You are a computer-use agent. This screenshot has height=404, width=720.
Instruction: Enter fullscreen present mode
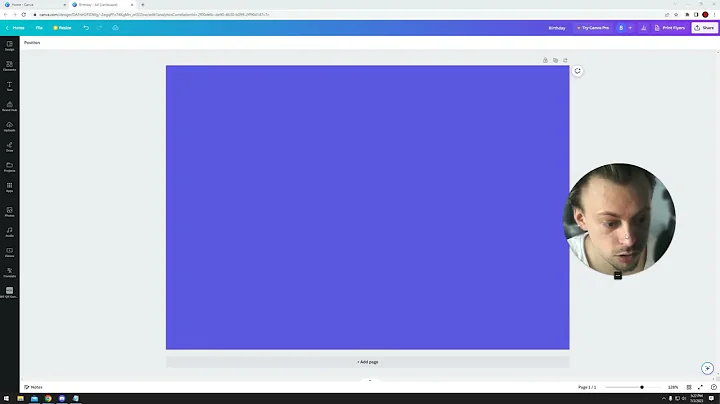pos(700,387)
